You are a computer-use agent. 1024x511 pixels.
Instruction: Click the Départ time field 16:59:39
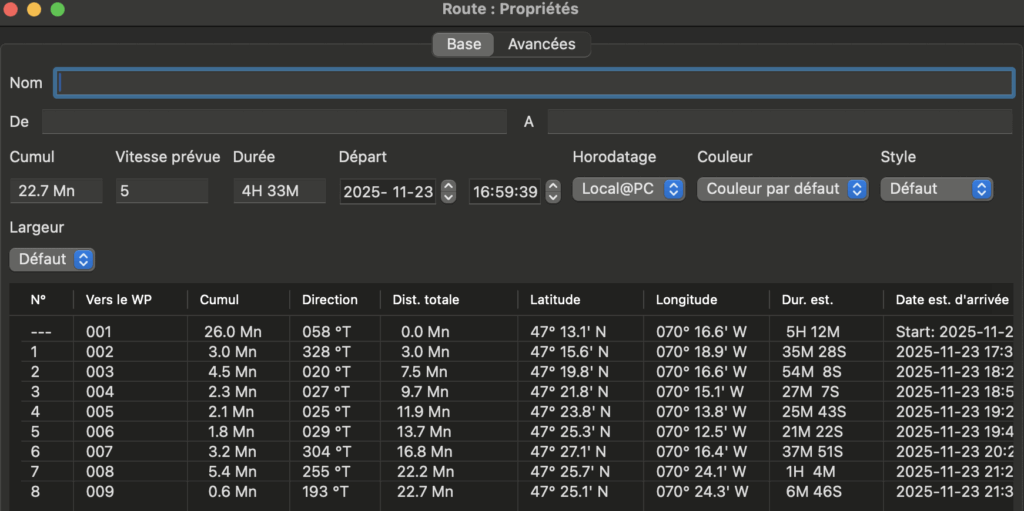pyautogui.click(x=504, y=190)
